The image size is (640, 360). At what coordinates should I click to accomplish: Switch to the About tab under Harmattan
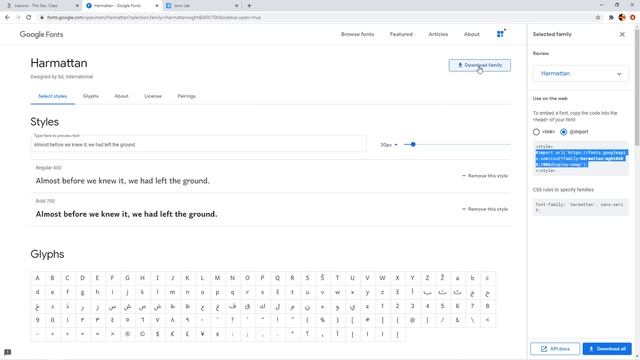pyautogui.click(x=121, y=96)
